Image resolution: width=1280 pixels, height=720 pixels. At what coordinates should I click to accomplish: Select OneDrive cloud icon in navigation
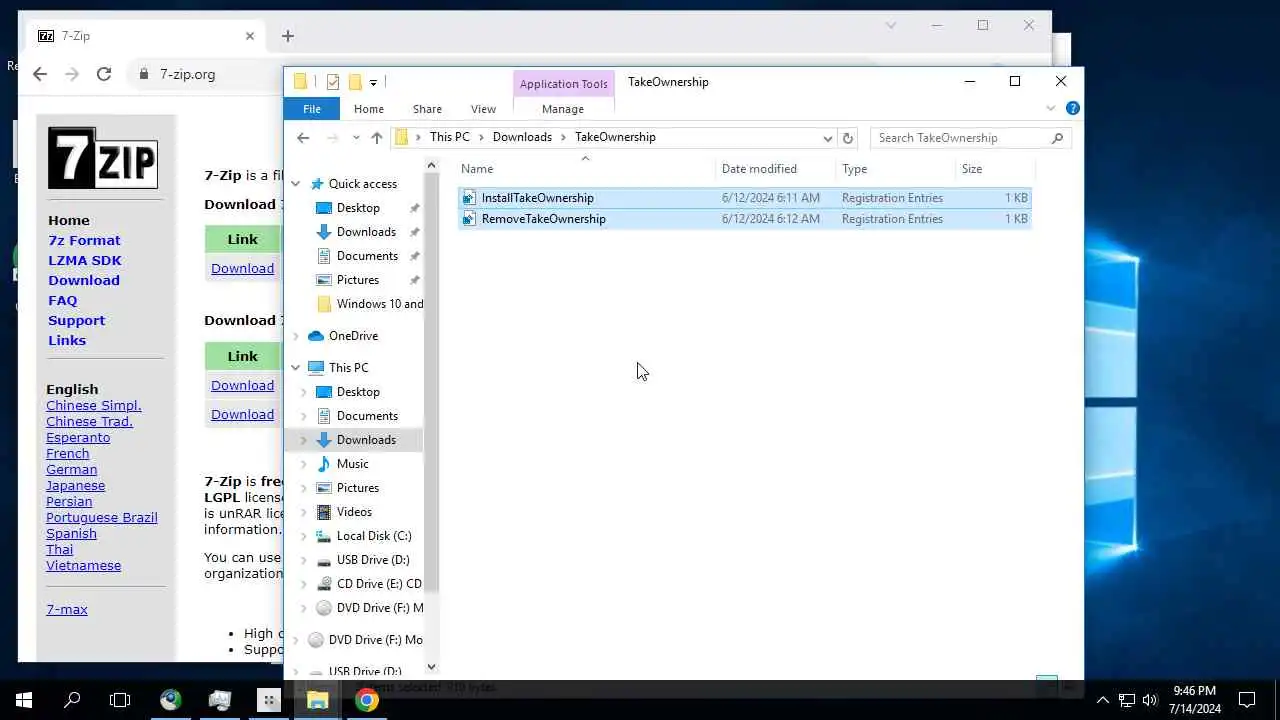pyautogui.click(x=316, y=336)
